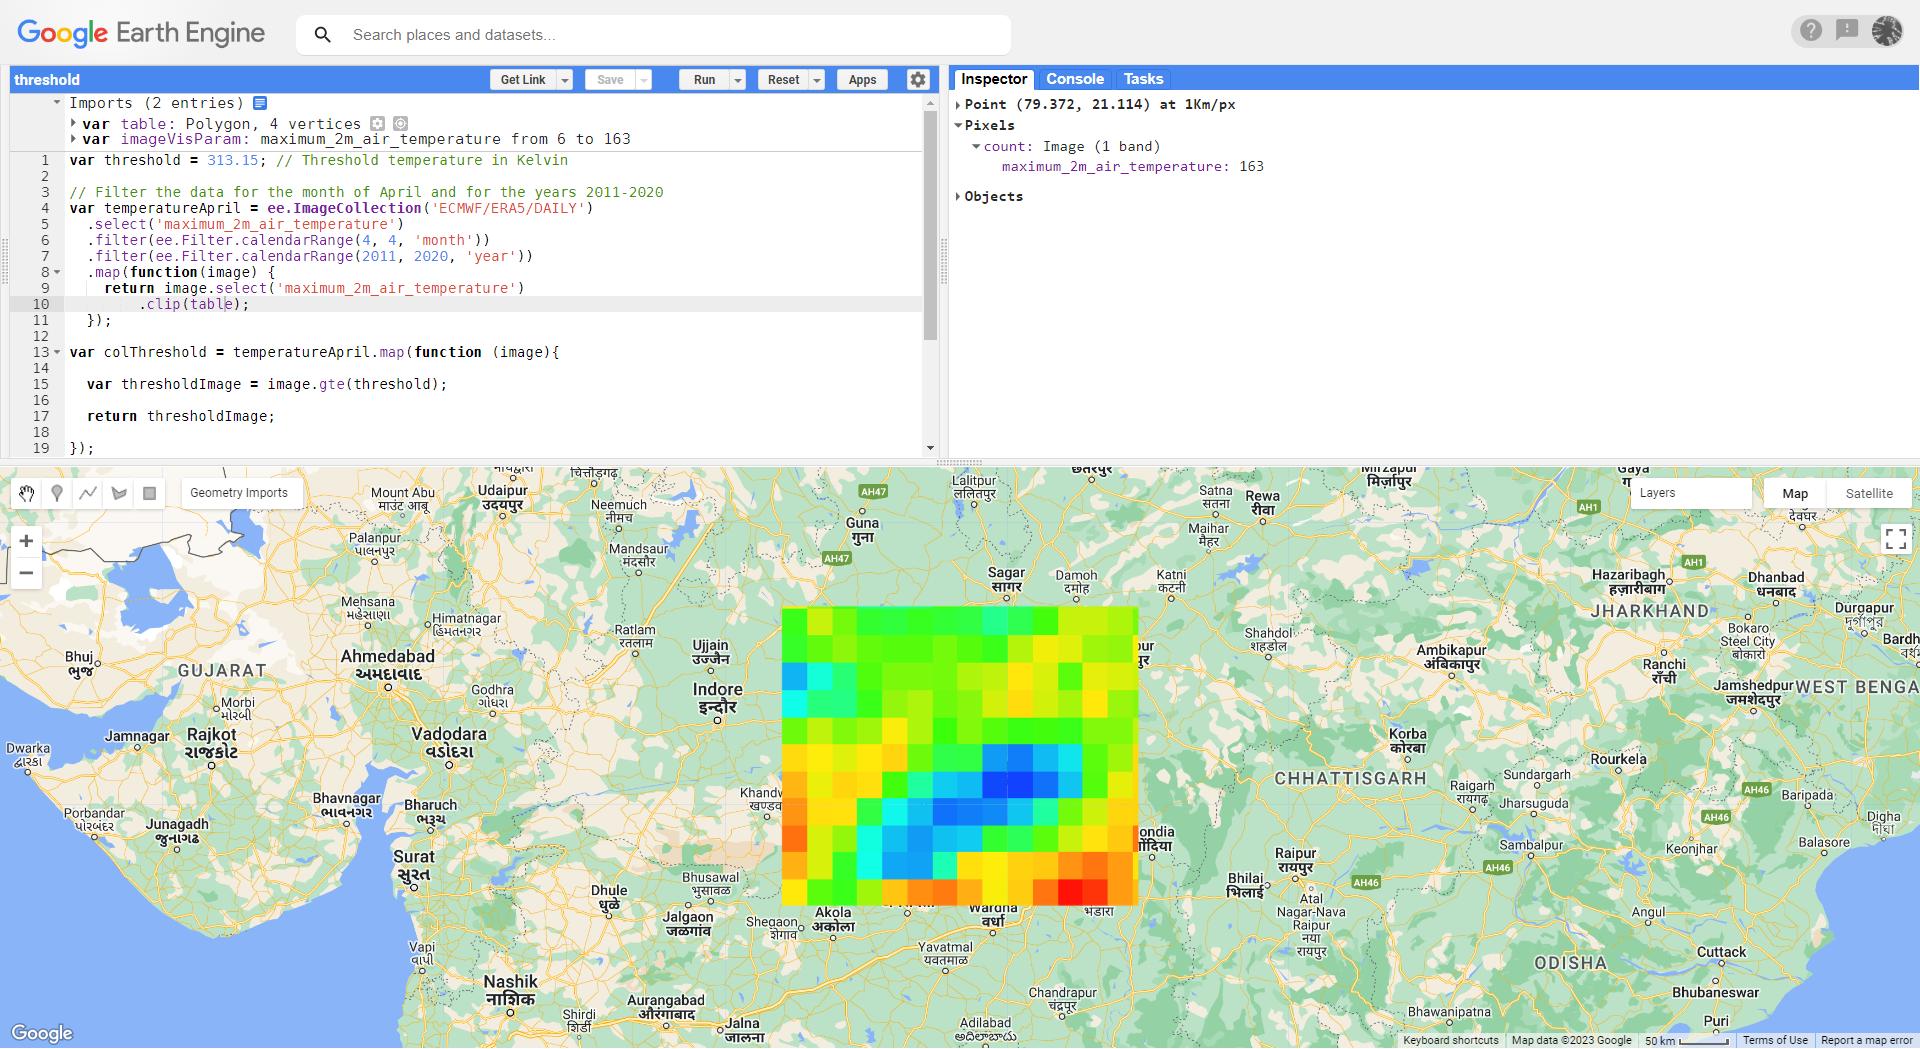Click Report a map error link
The image size is (1920, 1049).
coord(1866,1040)
